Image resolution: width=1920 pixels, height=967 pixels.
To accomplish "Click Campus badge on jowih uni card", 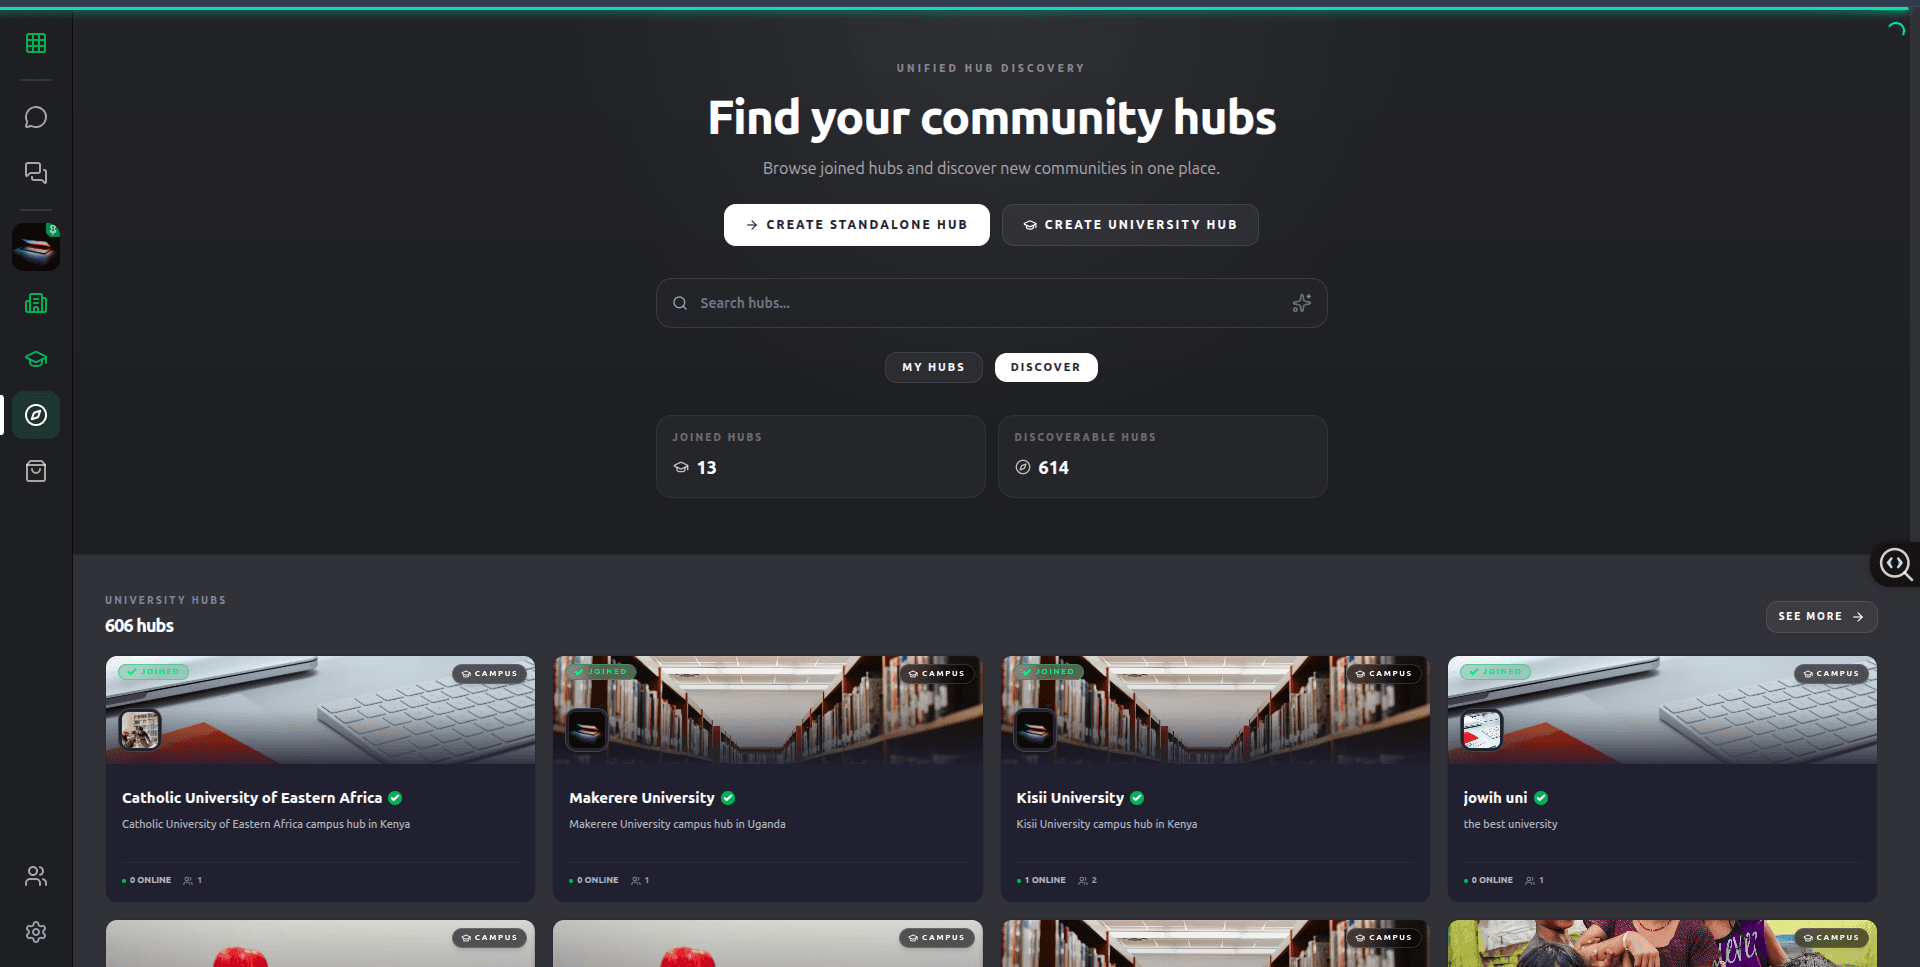I will coord(1831,674).
